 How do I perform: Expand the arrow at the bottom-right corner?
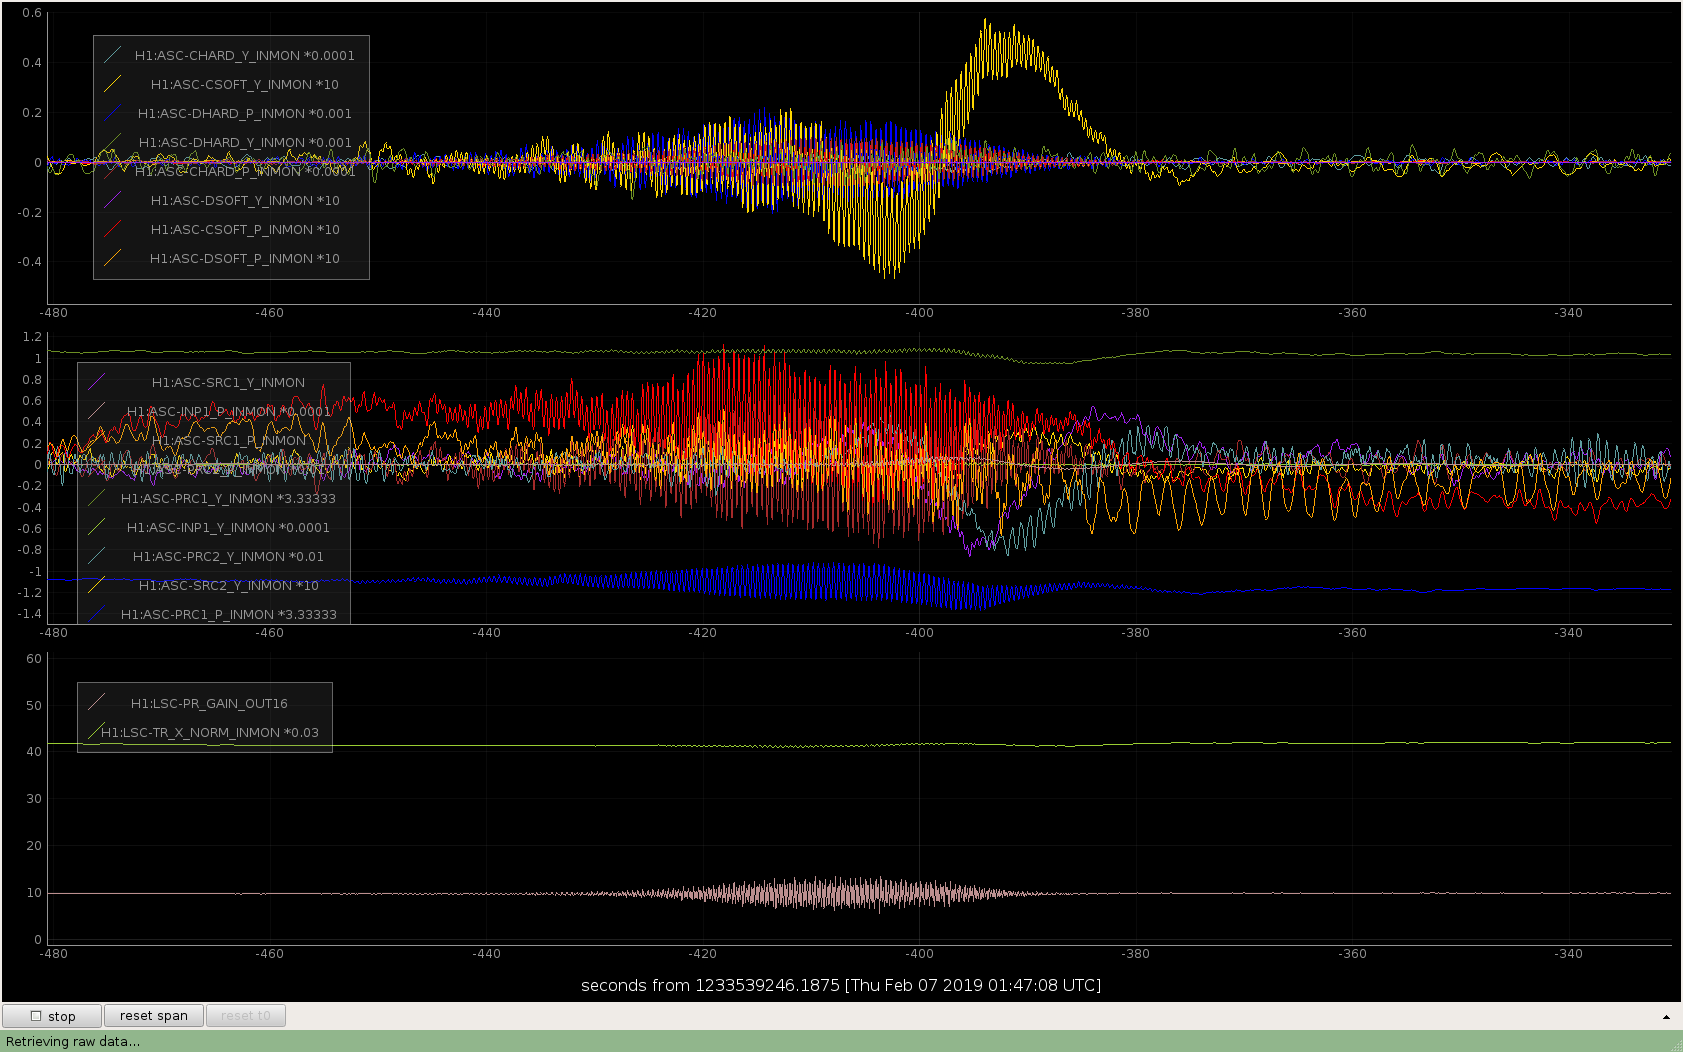click(1666, 1017)
